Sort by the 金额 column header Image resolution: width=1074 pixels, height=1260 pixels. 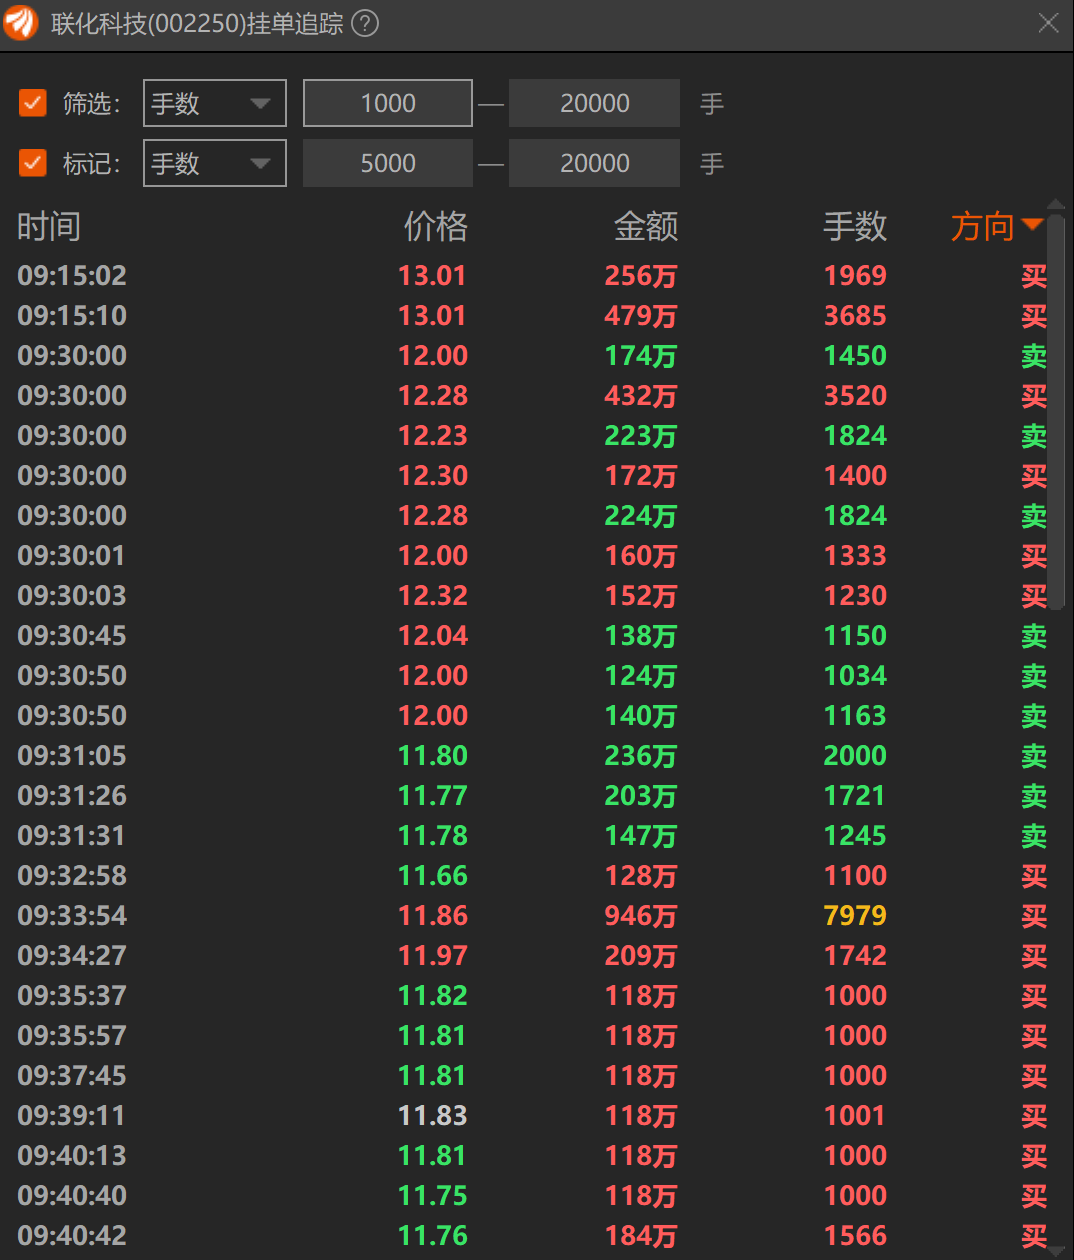(x=646, y=226)
